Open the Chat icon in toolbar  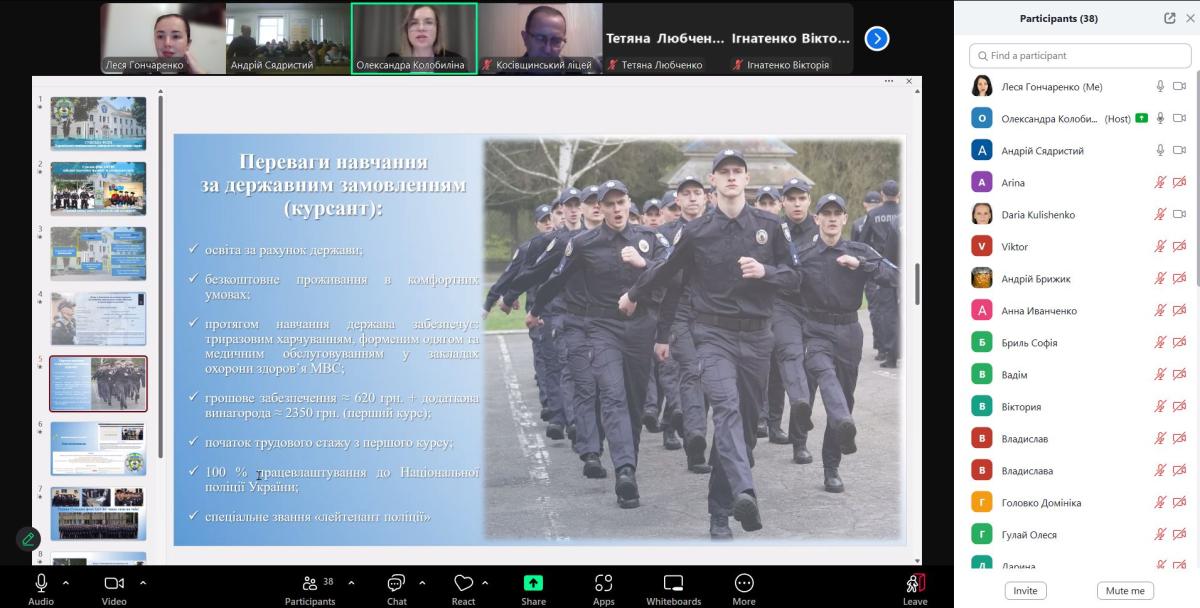[x=396, y=584]
